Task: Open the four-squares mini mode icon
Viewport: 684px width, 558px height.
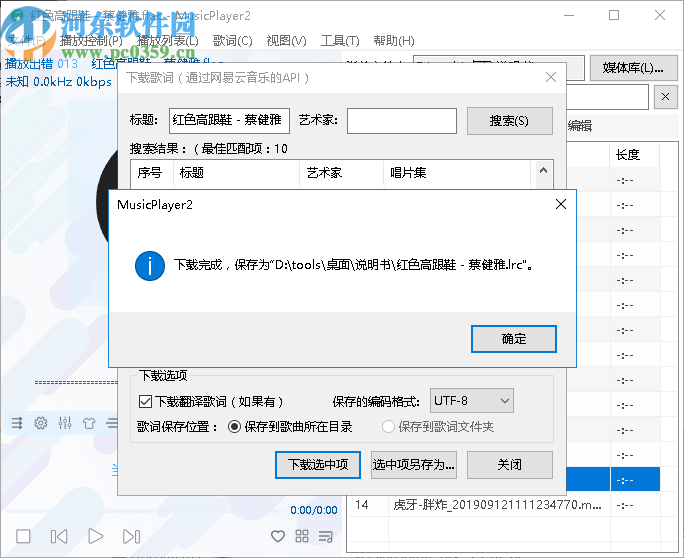Action: coord(302,536)
